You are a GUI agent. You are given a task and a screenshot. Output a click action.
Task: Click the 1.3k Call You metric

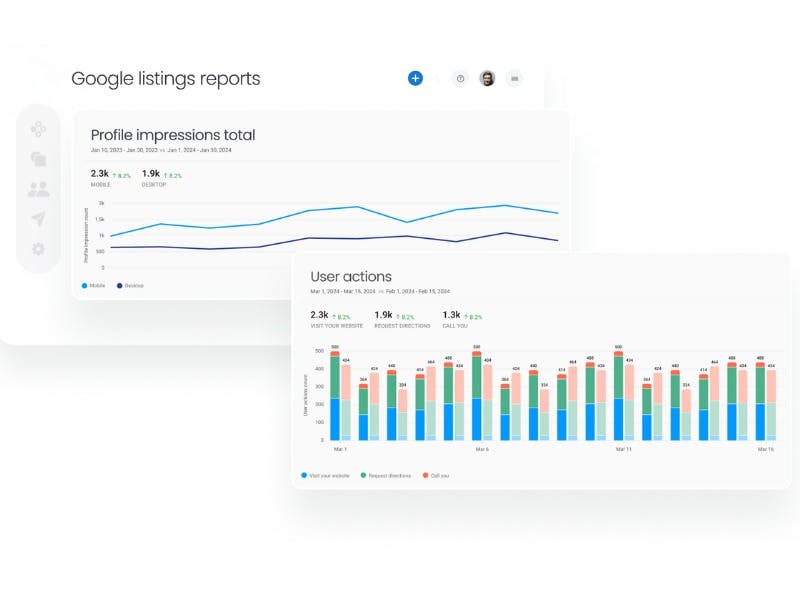pyautogui.click(x=461, y=318)
